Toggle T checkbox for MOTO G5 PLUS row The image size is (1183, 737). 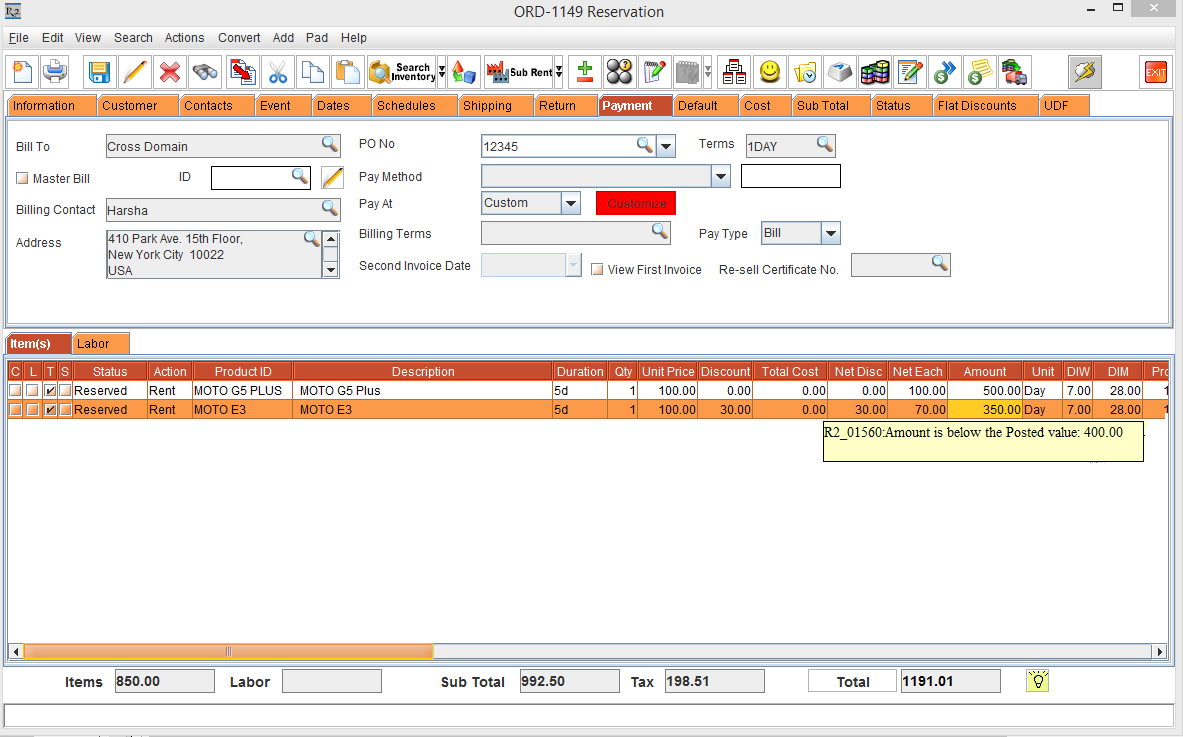50,391
